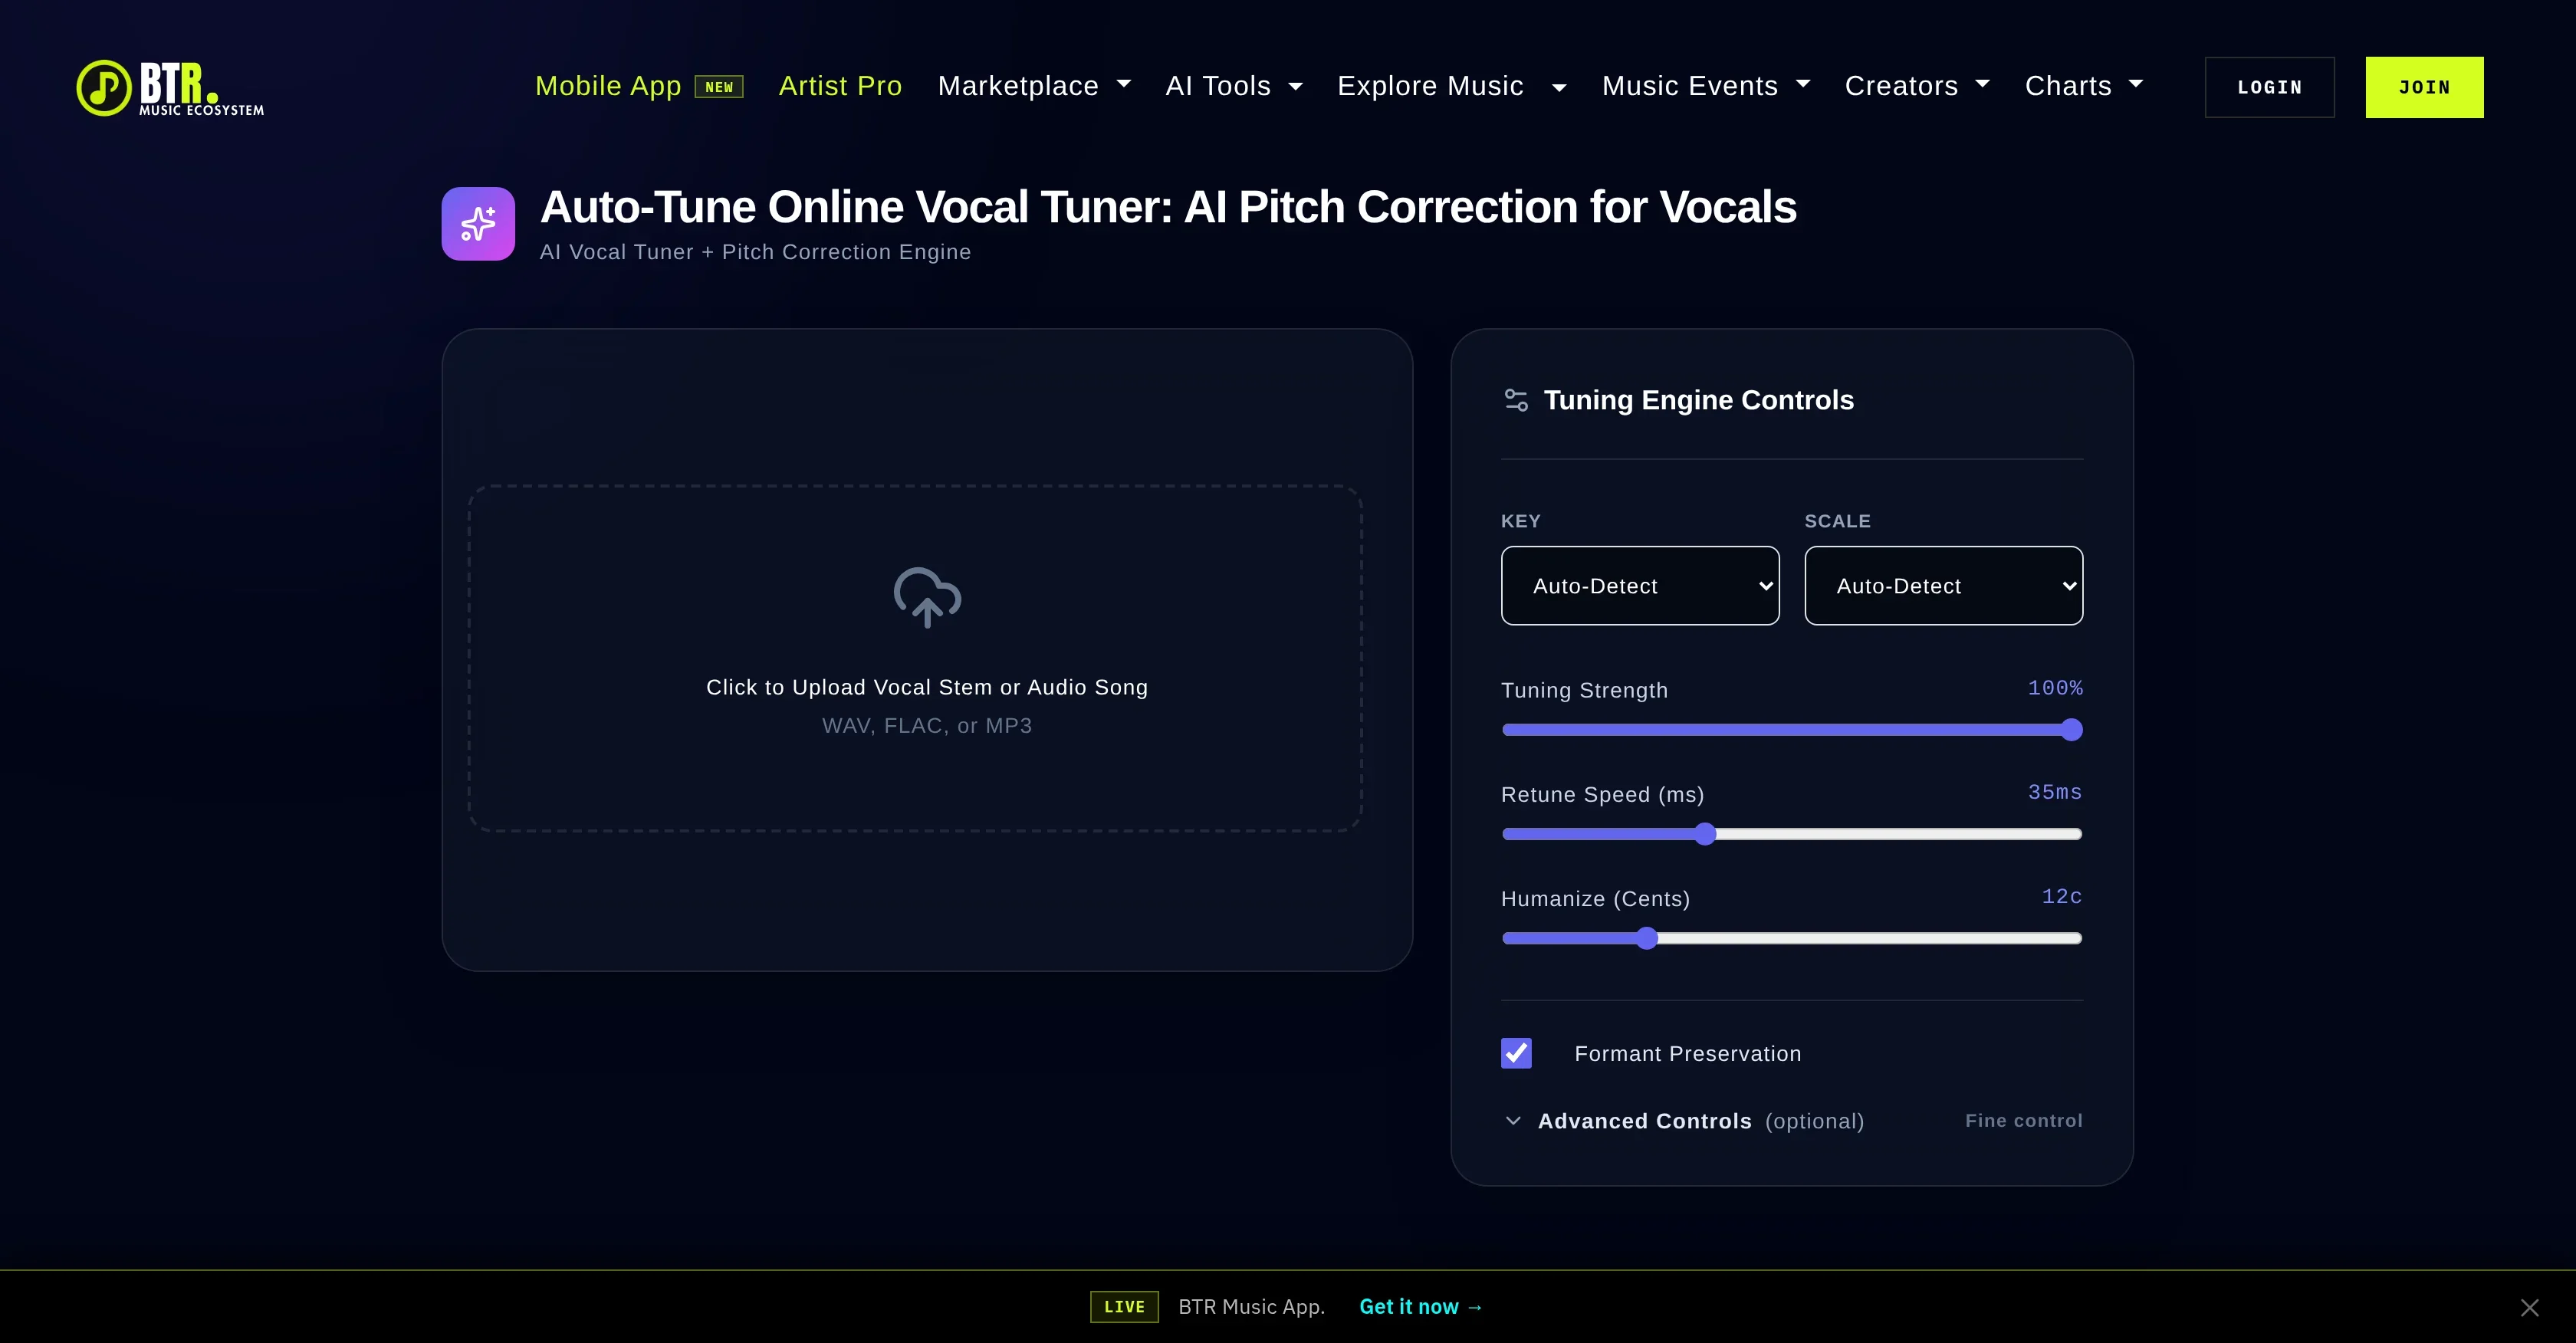Click 'WAV, FLAC, or MP3' text
This screenshot has height=1343, width=2576.
(x=927, y=726)
